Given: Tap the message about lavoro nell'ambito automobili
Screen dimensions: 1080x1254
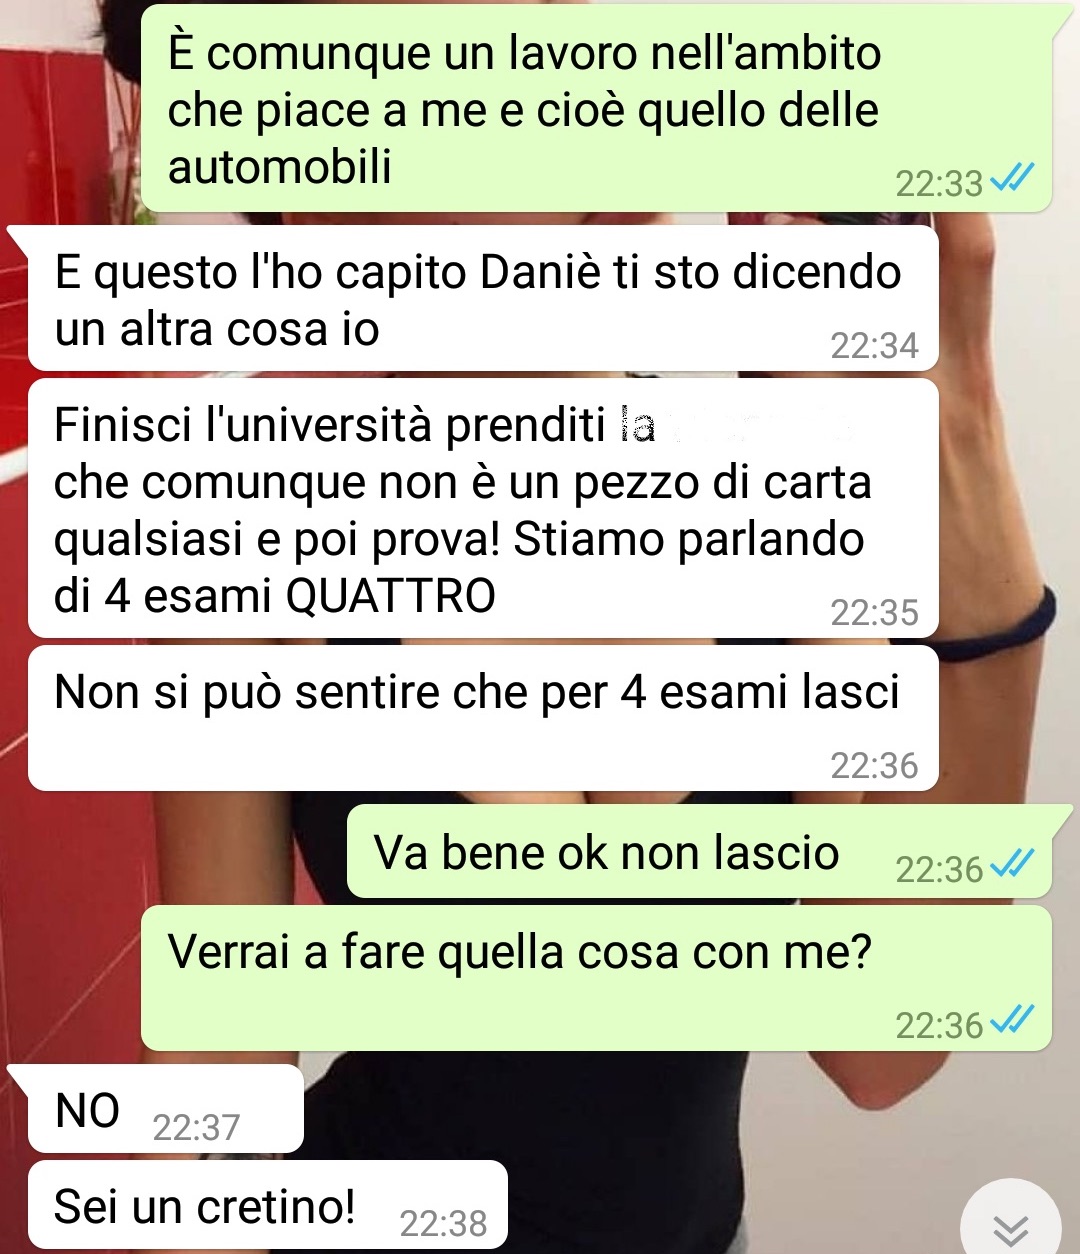Looking at the screenshot, I should 596,108.
